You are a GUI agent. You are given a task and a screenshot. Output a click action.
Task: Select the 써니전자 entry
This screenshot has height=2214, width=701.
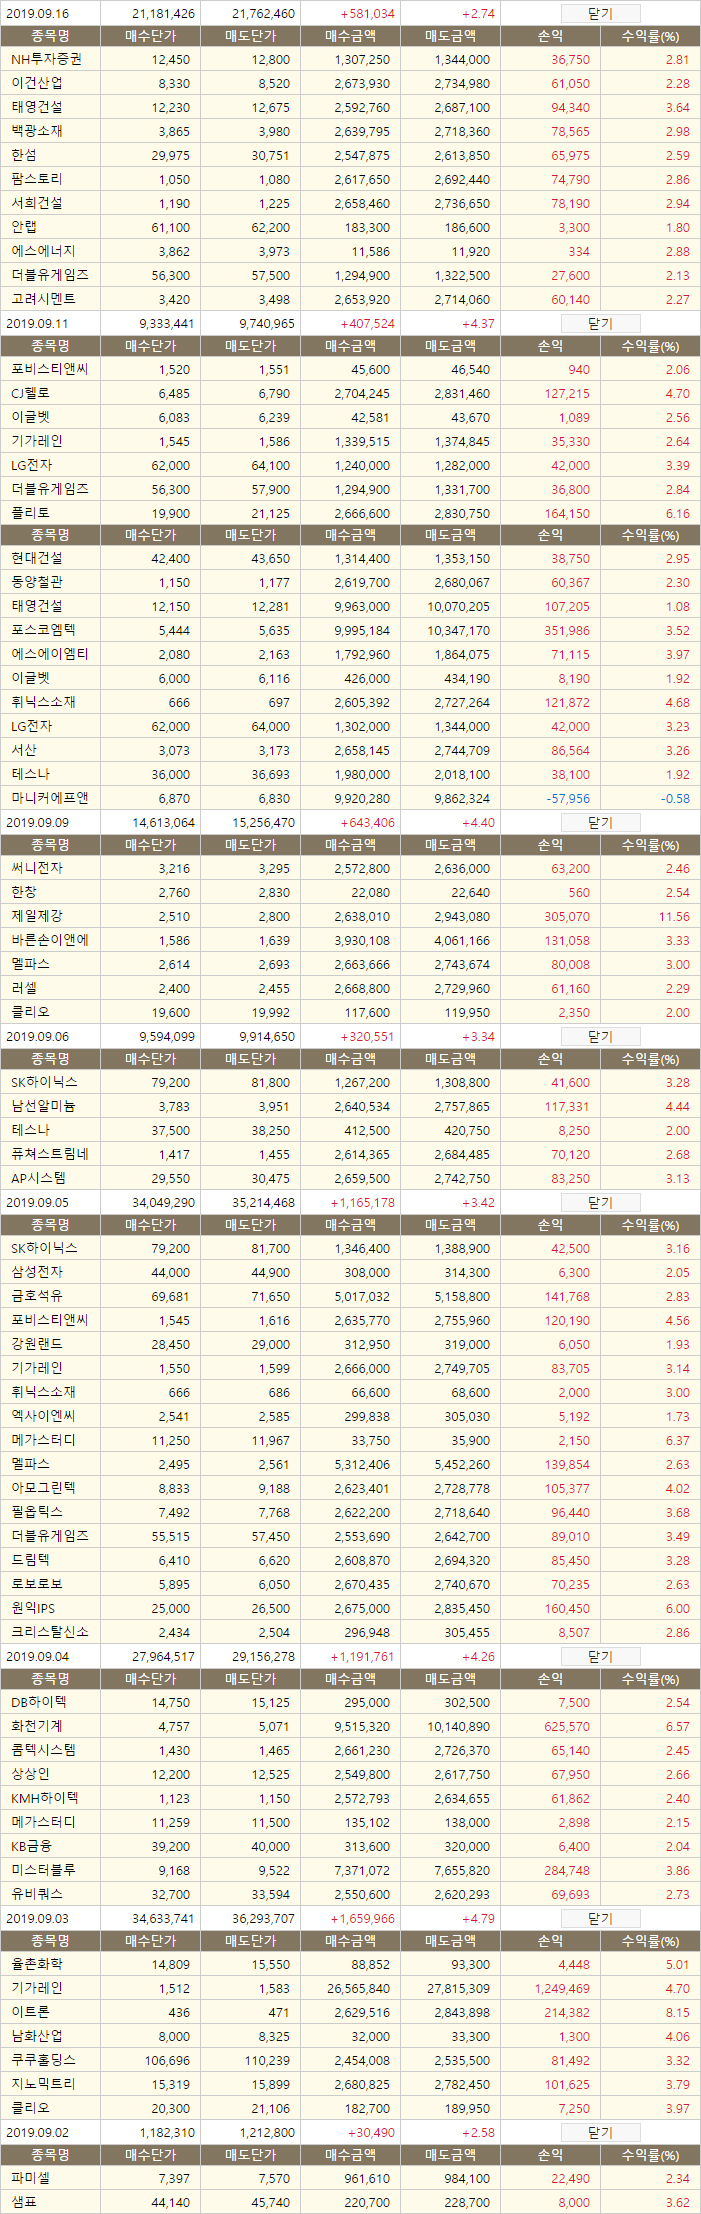tap(37, 868)
